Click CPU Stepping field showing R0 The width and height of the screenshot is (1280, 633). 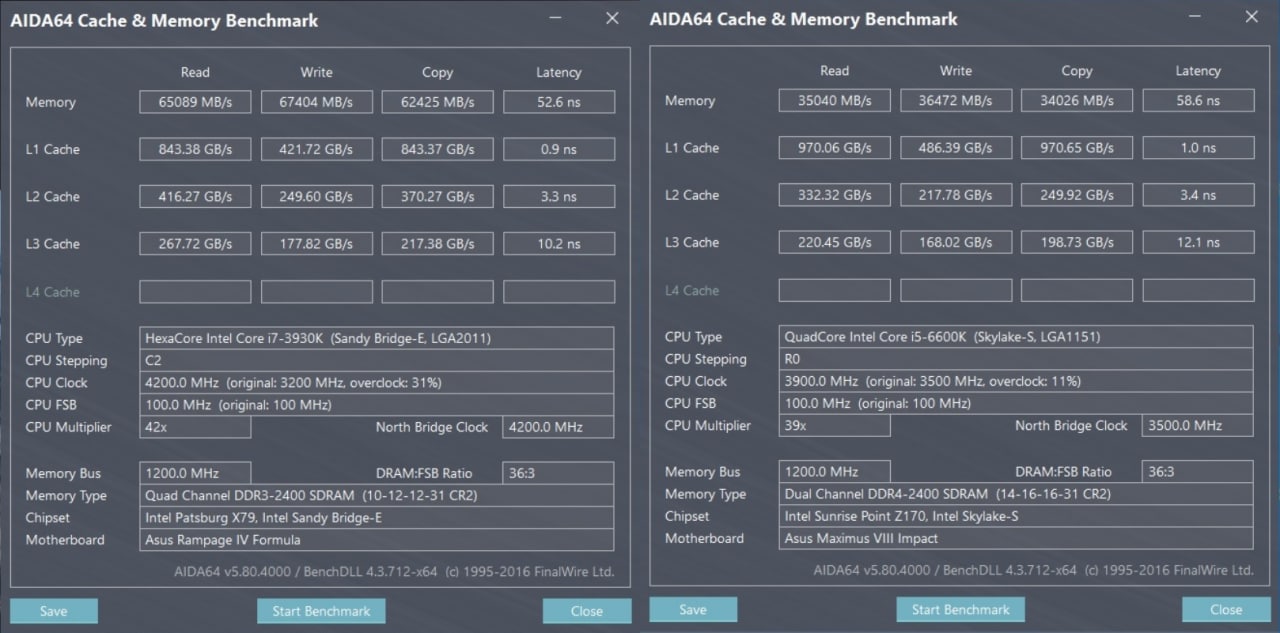pos(1016,358)
